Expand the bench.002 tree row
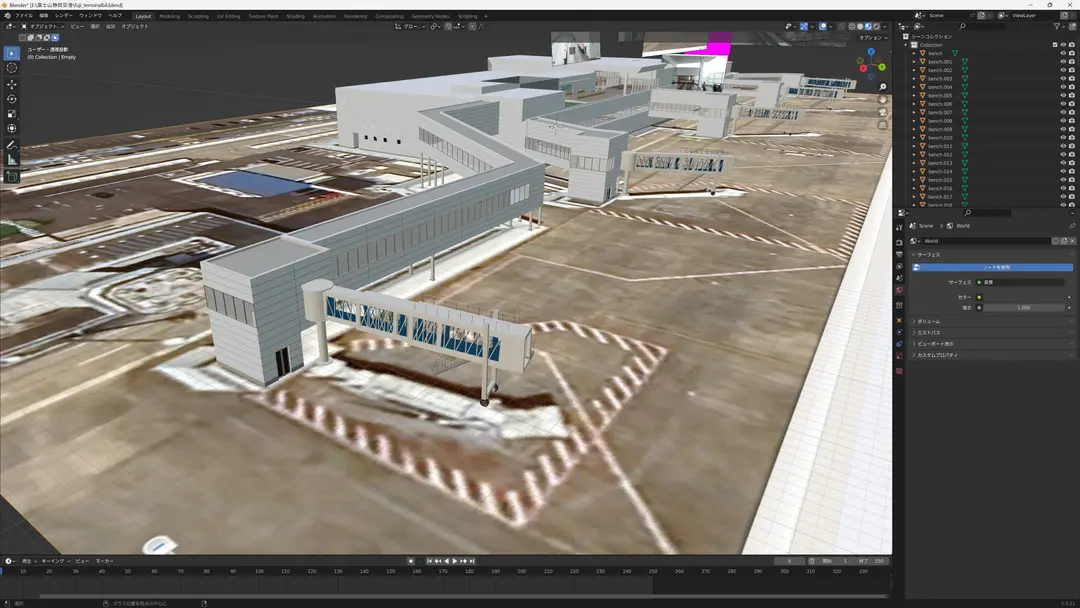 coord(914,70)
